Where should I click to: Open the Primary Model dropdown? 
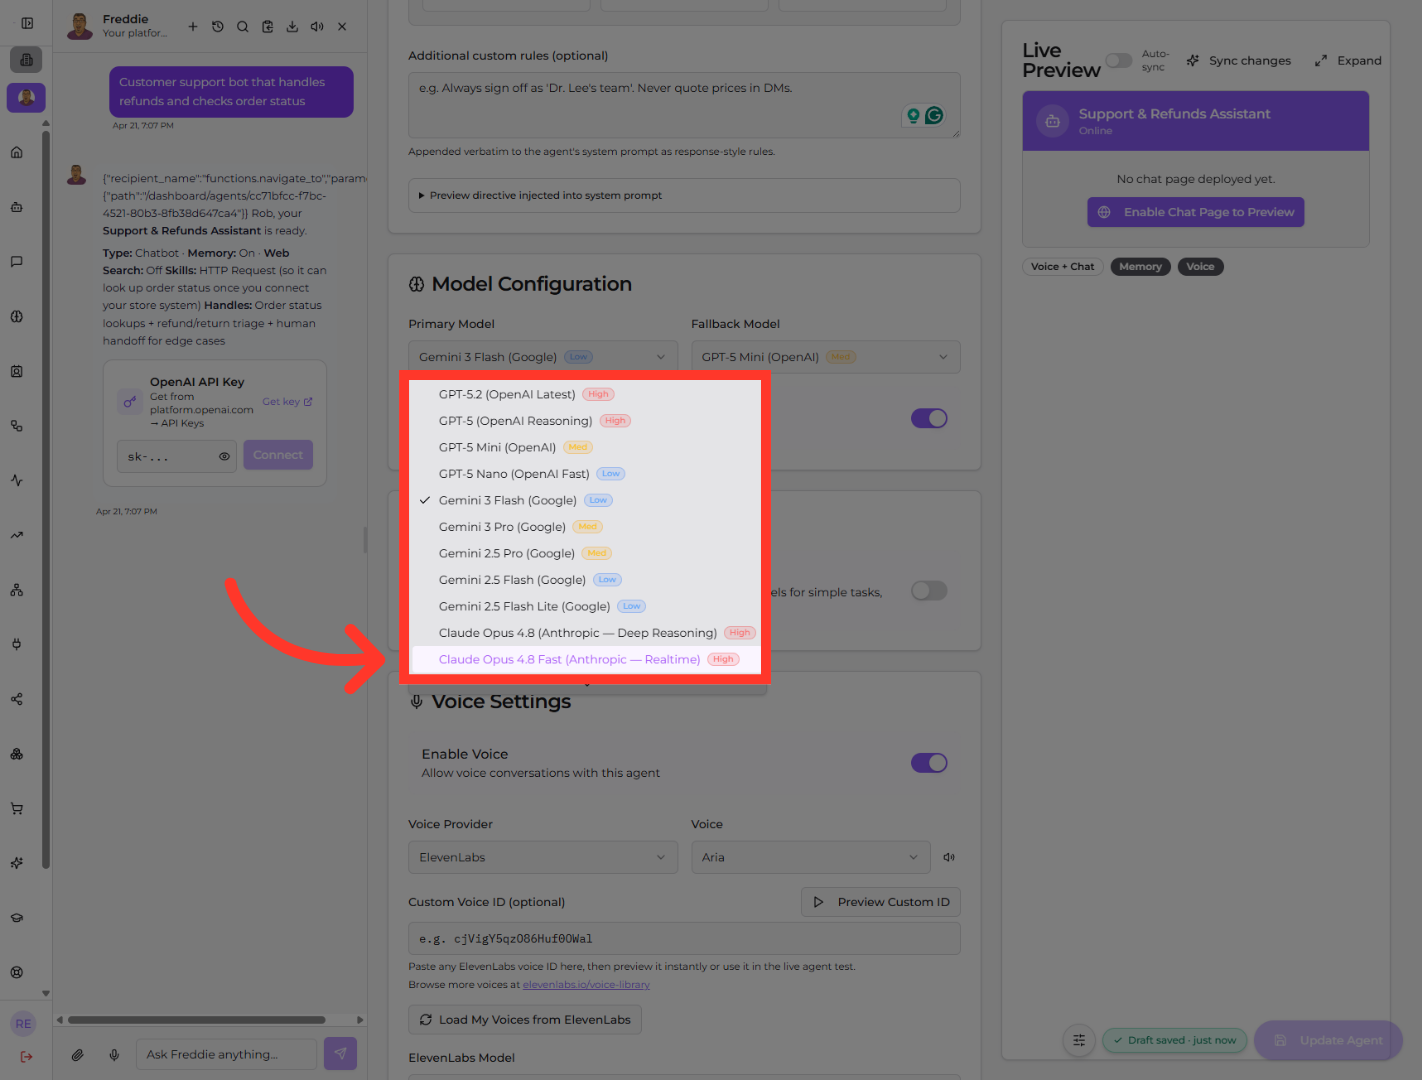pyautogui.click(x=542, y=357)
